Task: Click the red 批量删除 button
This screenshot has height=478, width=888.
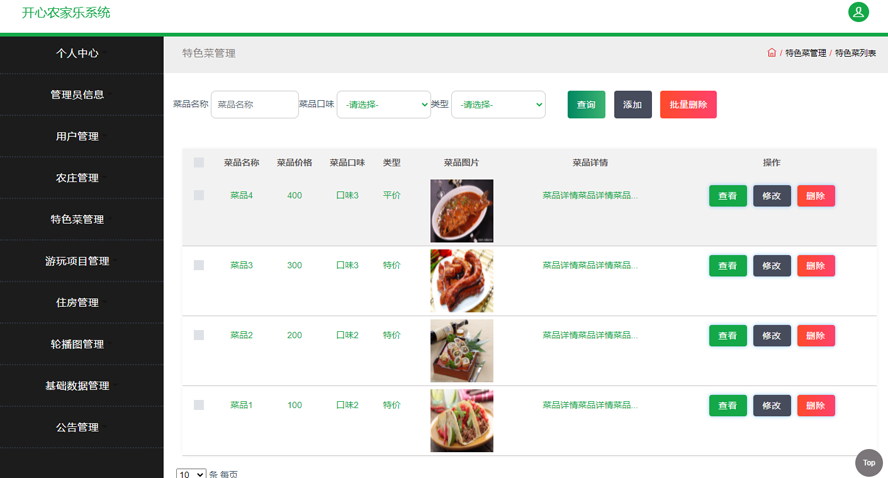Action: [688, 105]
